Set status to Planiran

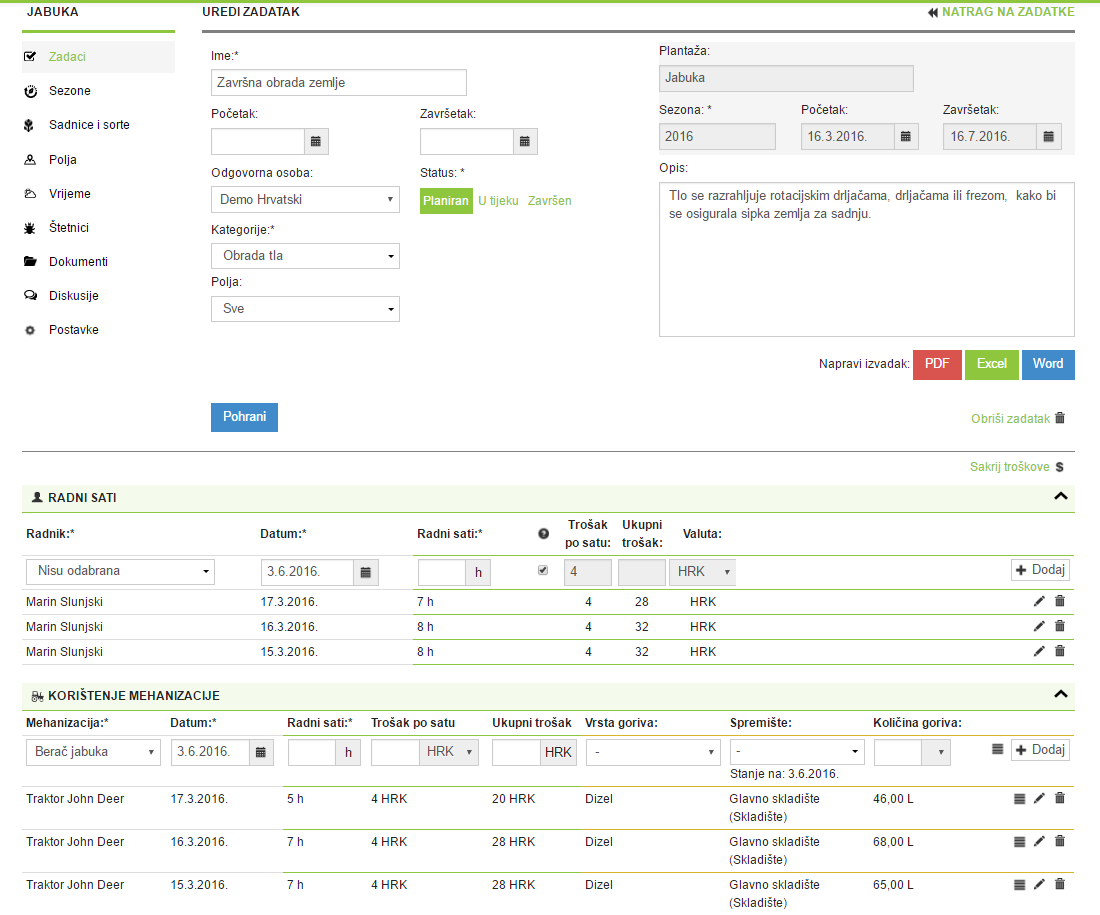point(445,201)
